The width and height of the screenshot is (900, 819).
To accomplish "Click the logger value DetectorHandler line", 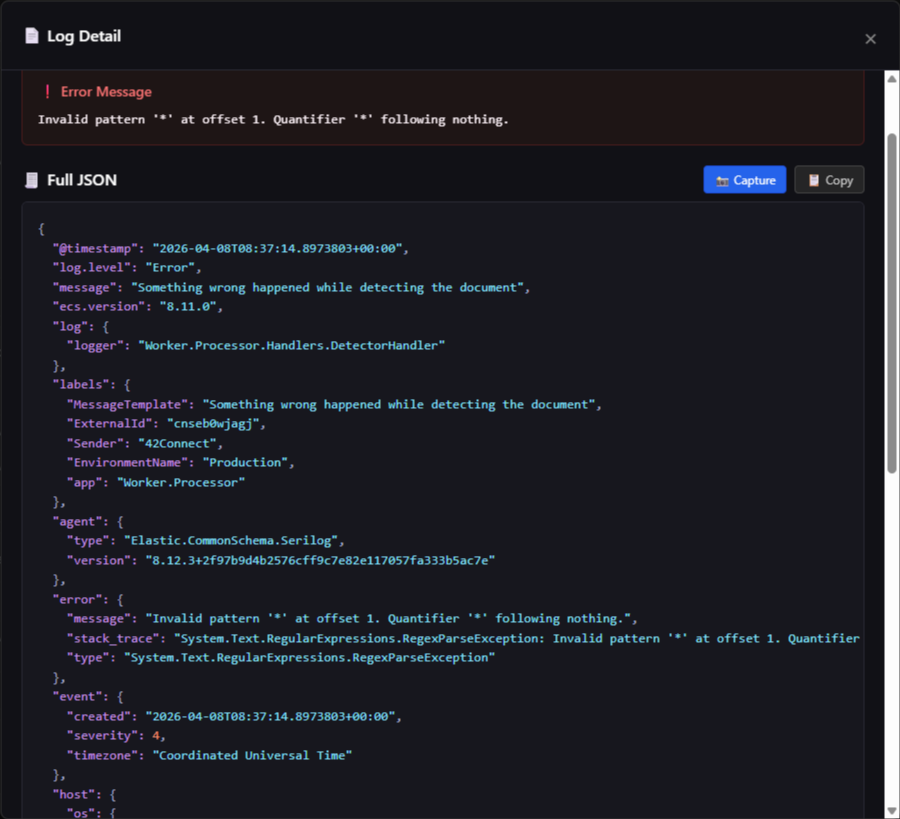I will 292,346.
